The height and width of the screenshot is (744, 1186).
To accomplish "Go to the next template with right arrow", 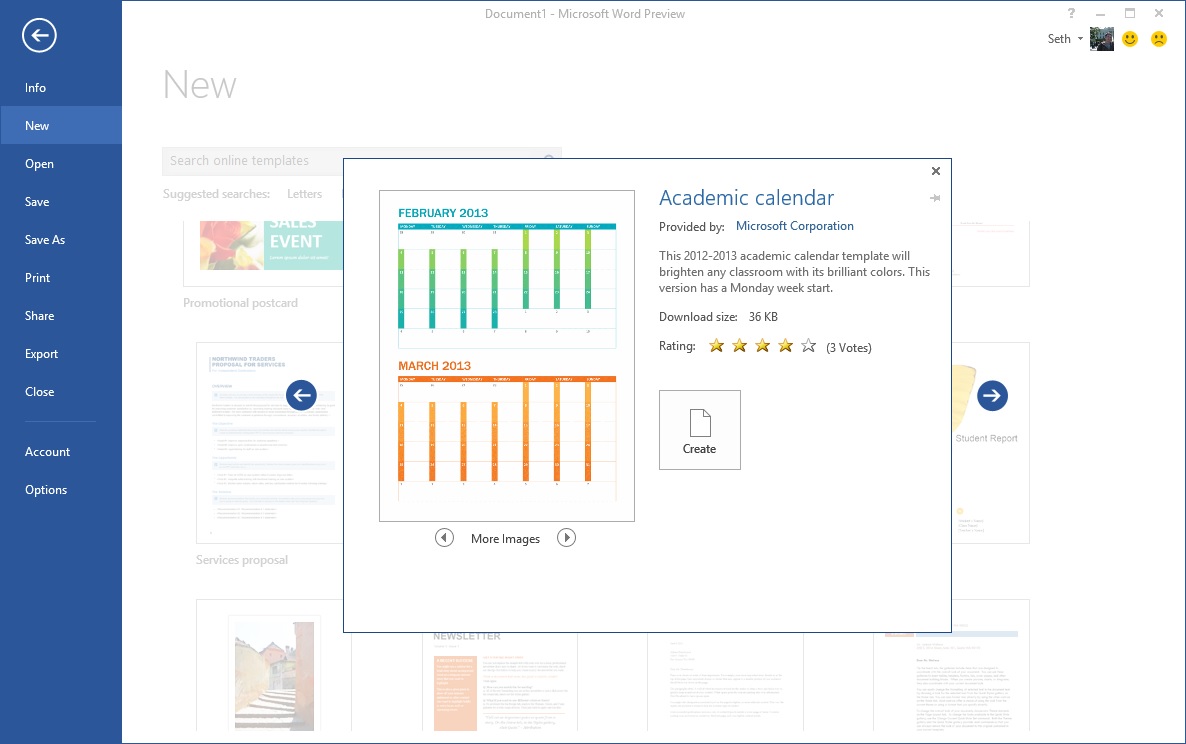I will click(x=991, y=395).
